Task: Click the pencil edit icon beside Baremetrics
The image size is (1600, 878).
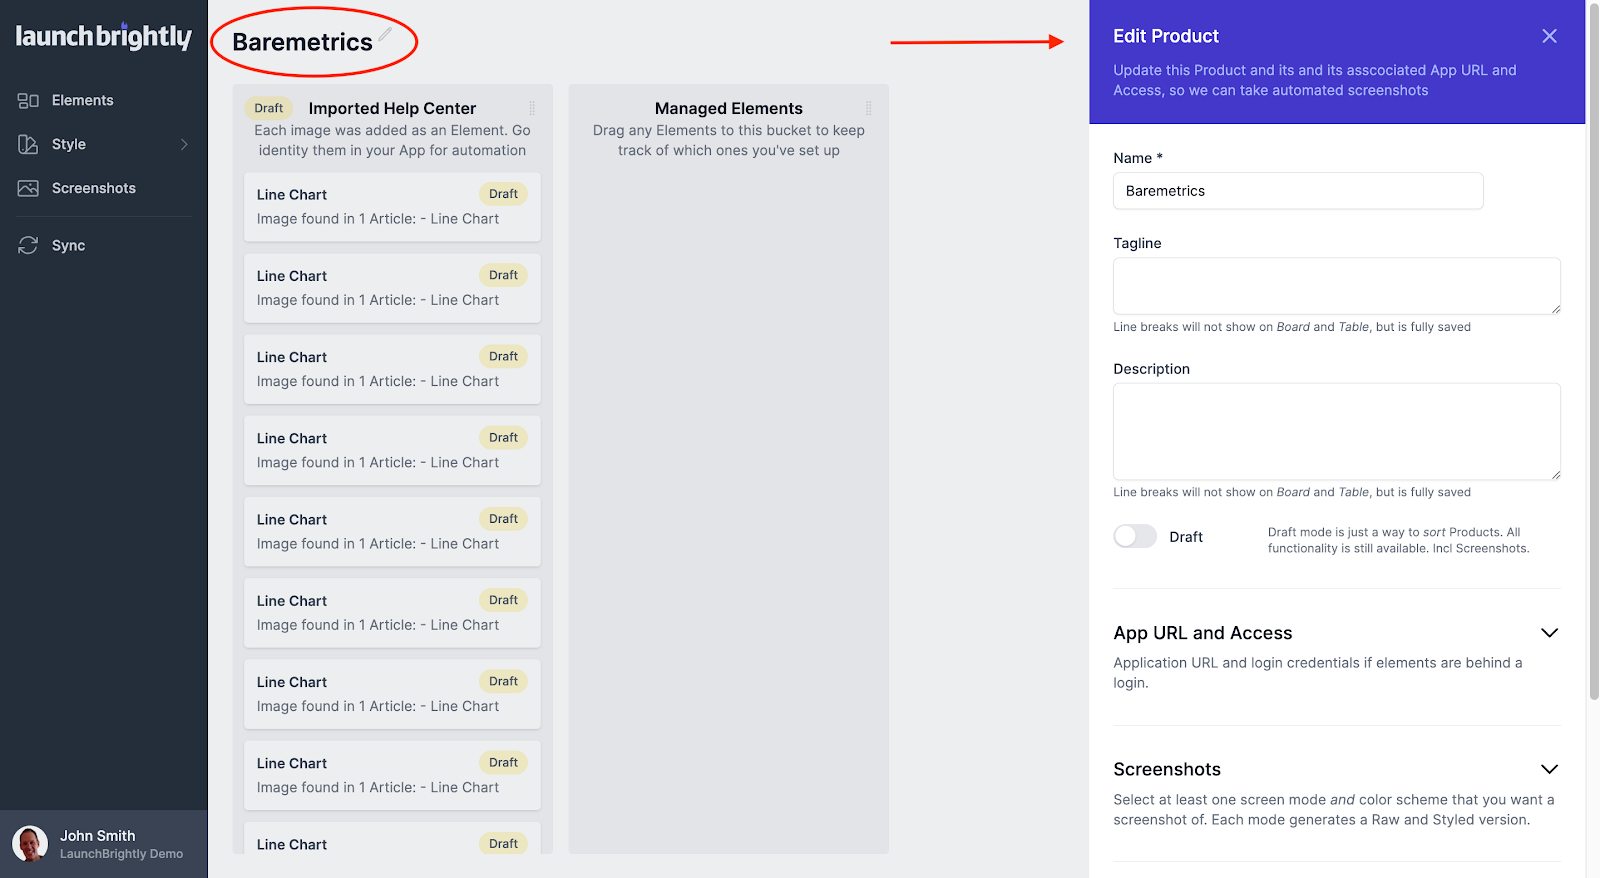Action: click(385, 35)
